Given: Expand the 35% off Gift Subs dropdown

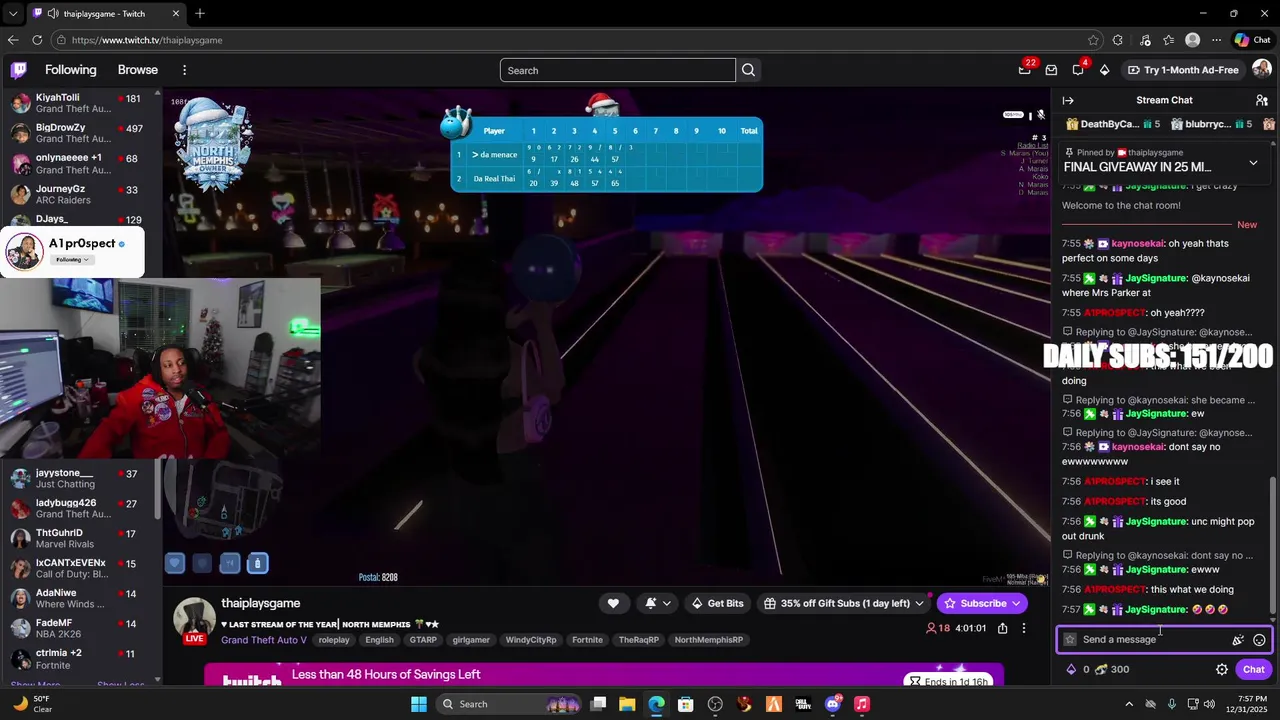Looking at the screenshot, I should pos(919,603).
